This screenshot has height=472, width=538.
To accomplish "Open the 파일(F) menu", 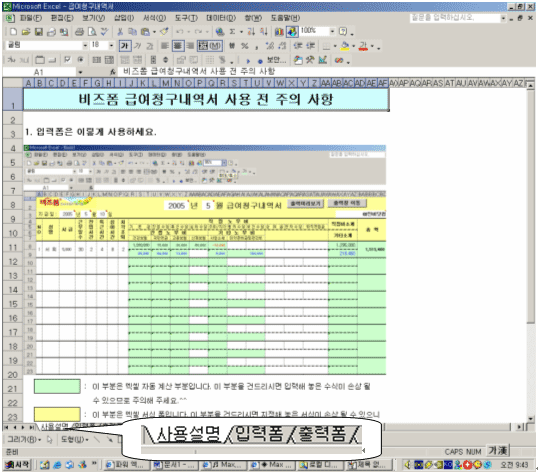I will click(31, 18).
